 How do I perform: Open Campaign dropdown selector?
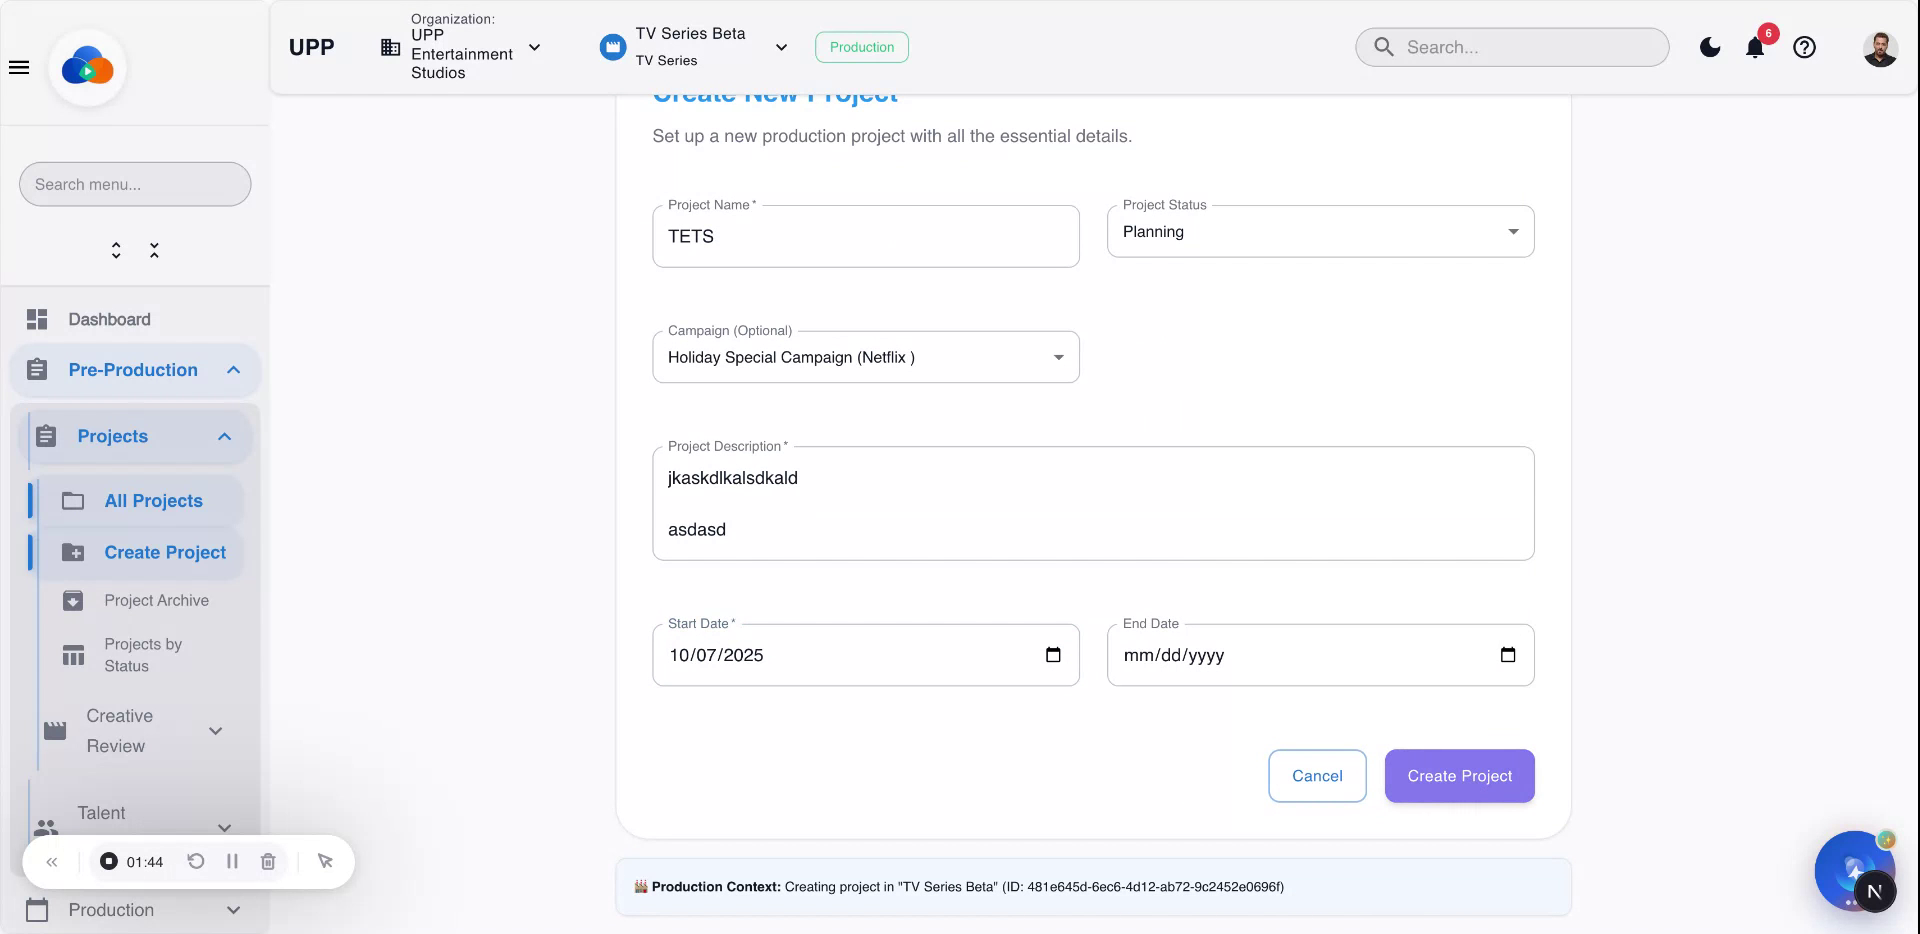point(865,358)
